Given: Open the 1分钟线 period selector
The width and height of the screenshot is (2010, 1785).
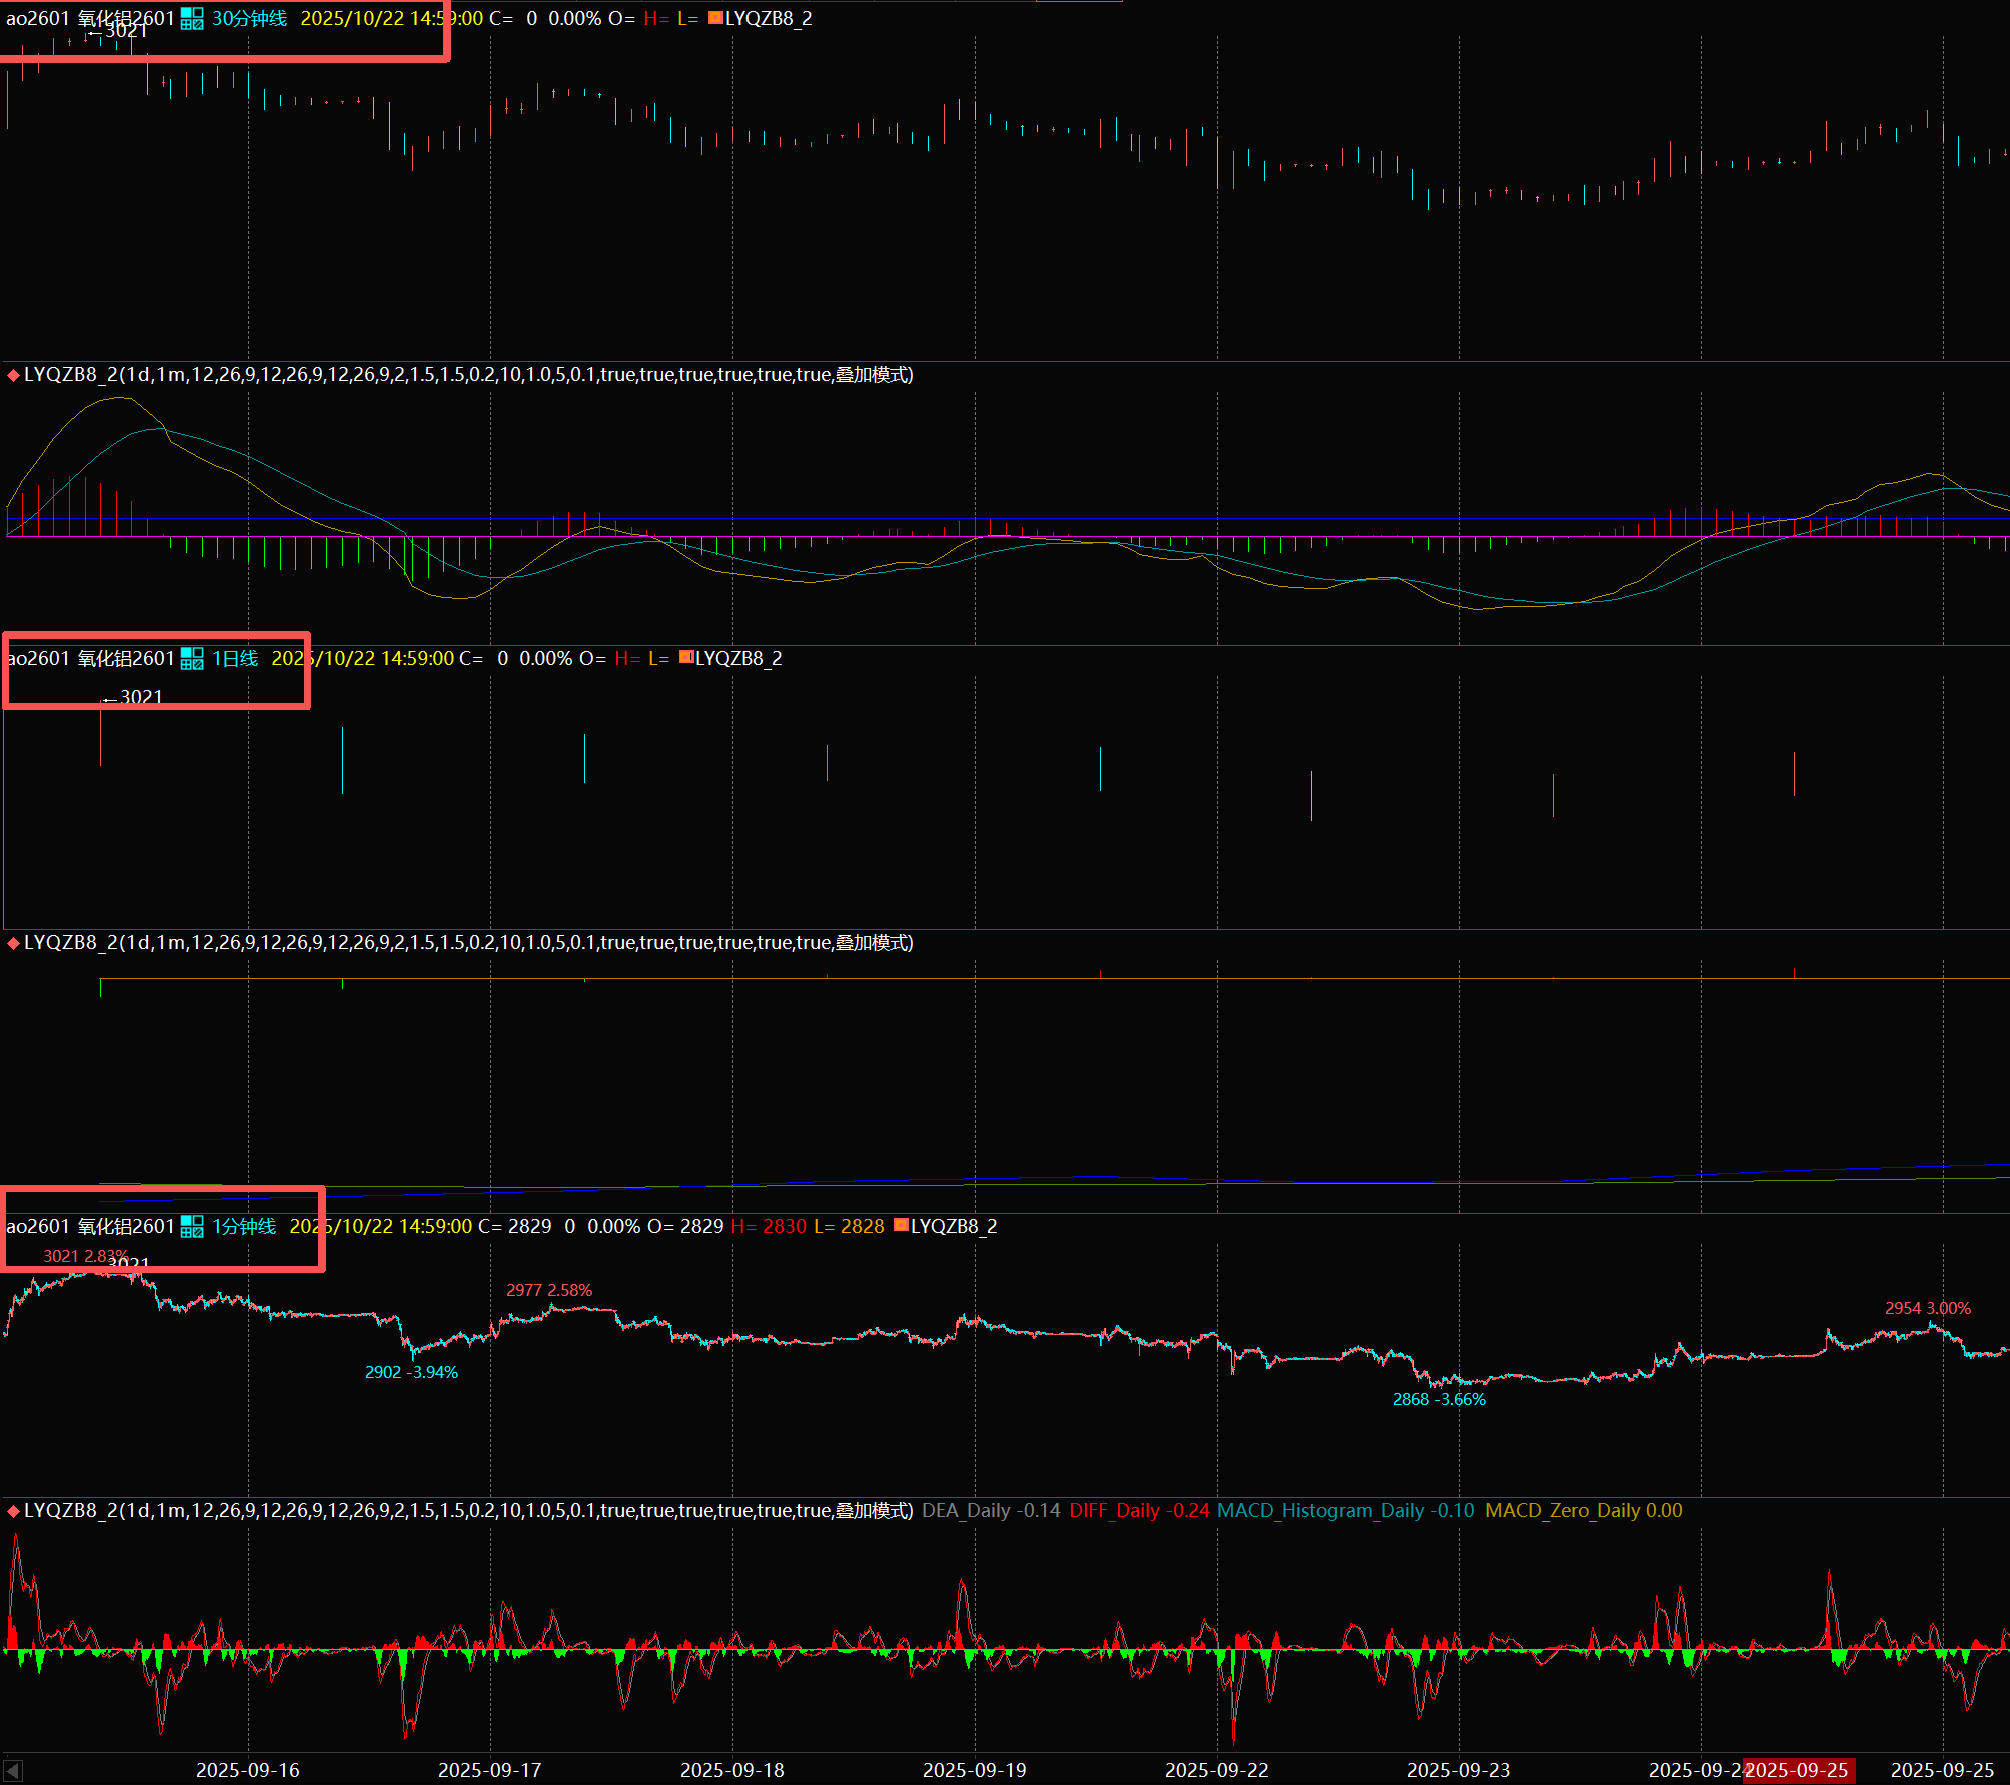Looking at the screenshot, I should pos(244,1227).
